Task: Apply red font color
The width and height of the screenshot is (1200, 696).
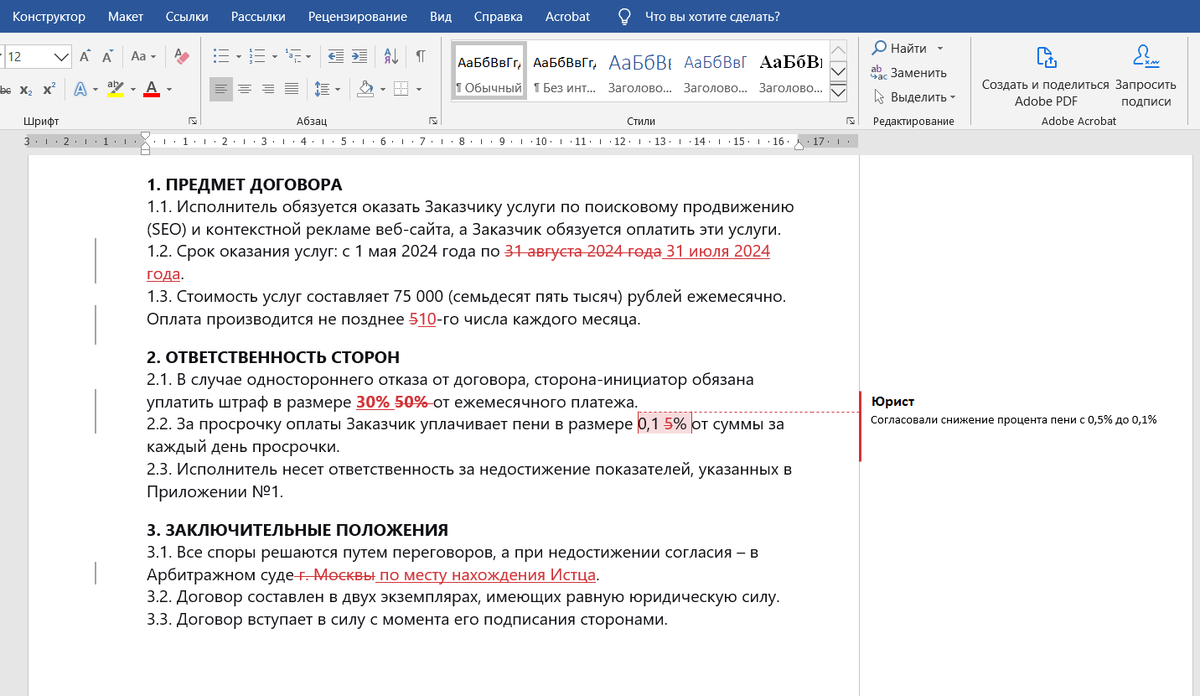Action: tap(152, 89)
